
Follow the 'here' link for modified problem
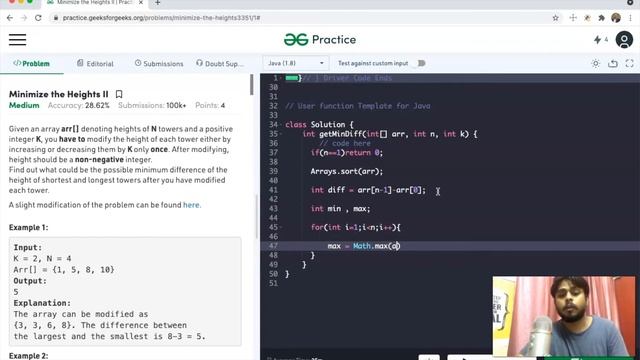191,205
